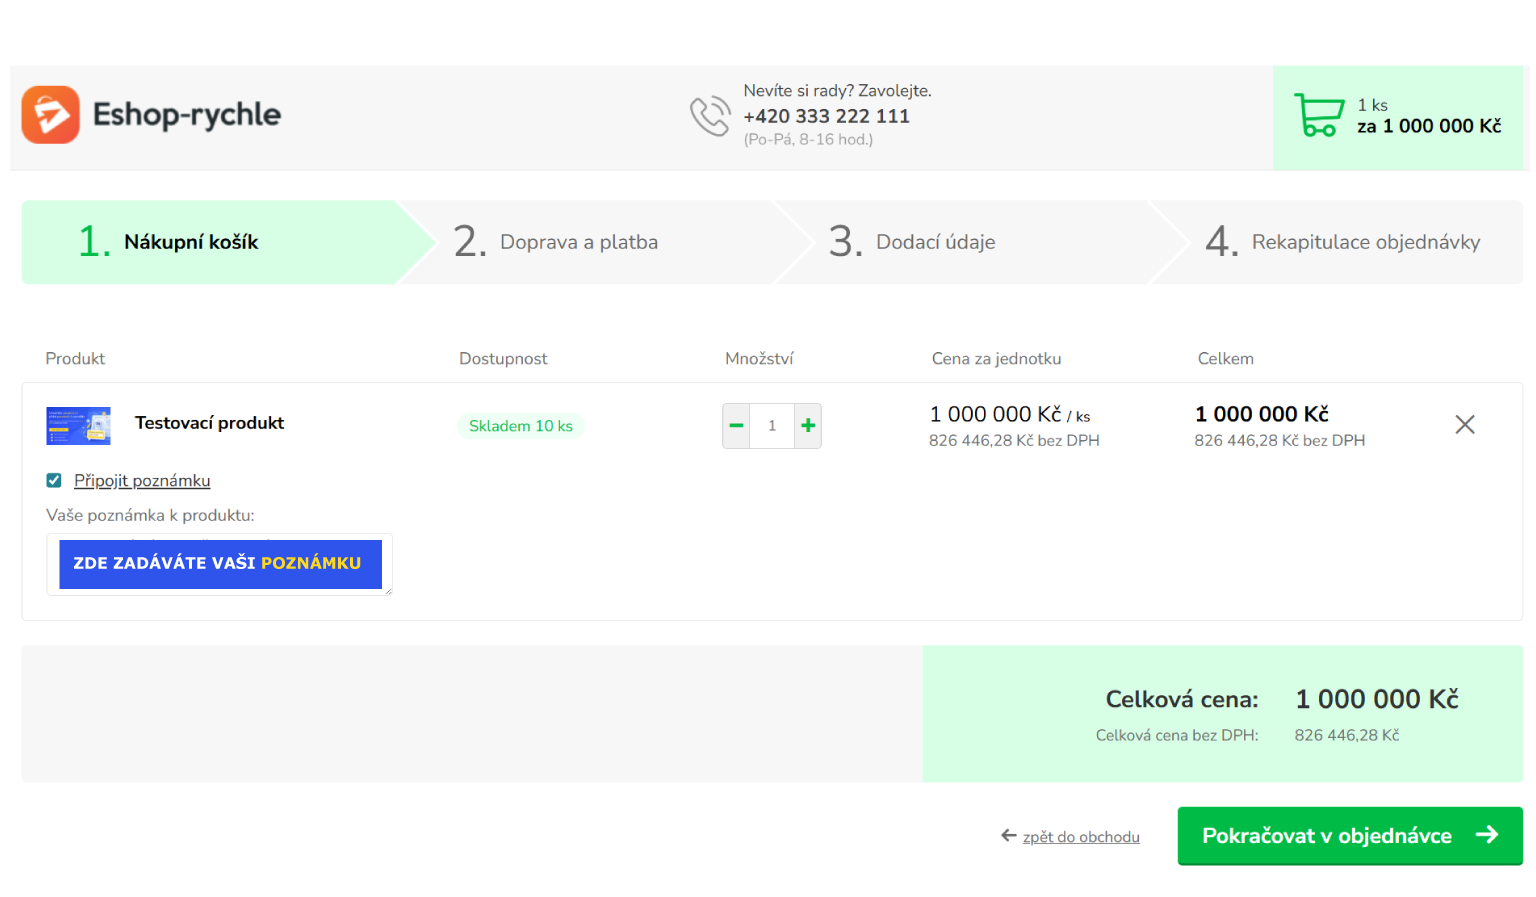Screen dimensions: 1536x897
Task: Click the product note text area
Action: coord(219,565)
